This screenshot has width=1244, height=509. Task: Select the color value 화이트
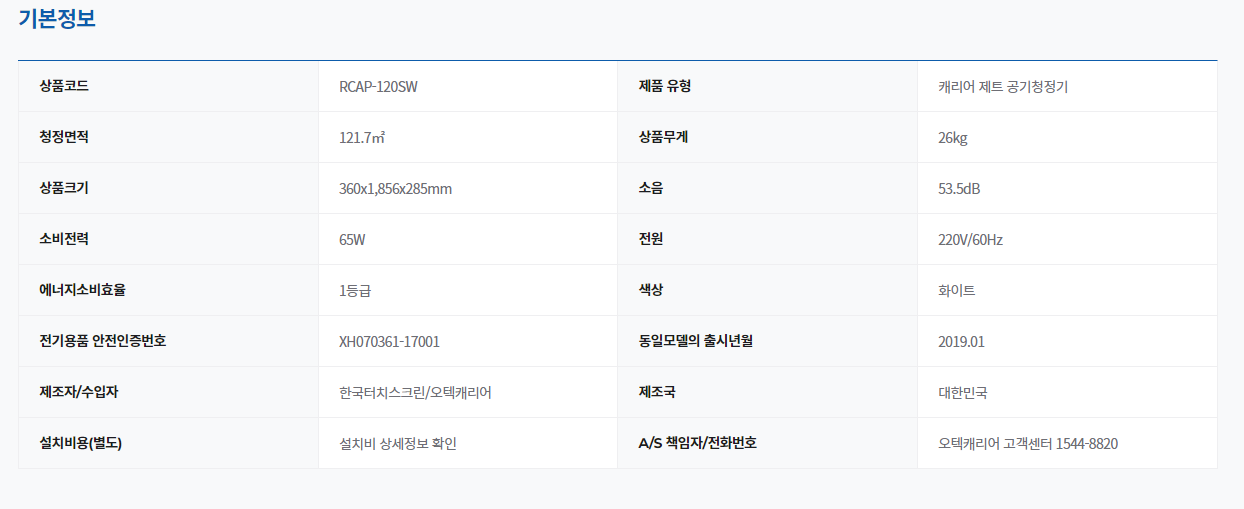coord(957,291)
